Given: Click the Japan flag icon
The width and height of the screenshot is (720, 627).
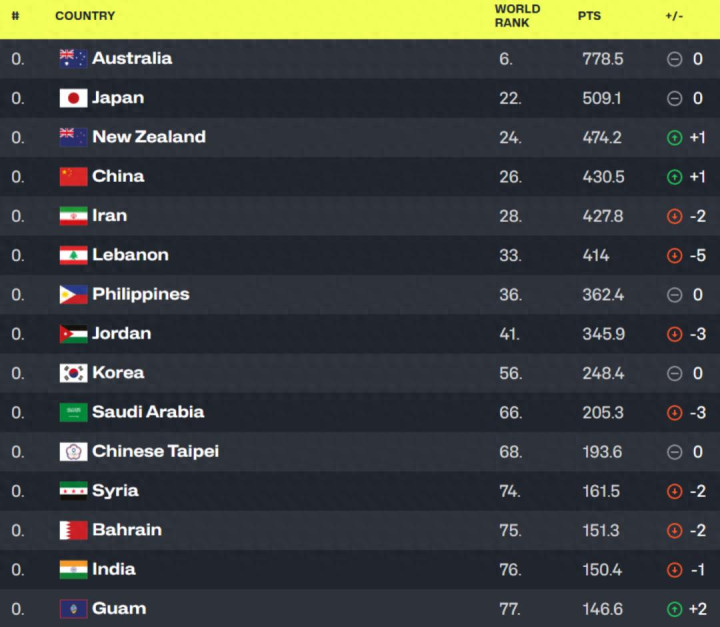Looking at the screenshot, I should coord(73,98).
